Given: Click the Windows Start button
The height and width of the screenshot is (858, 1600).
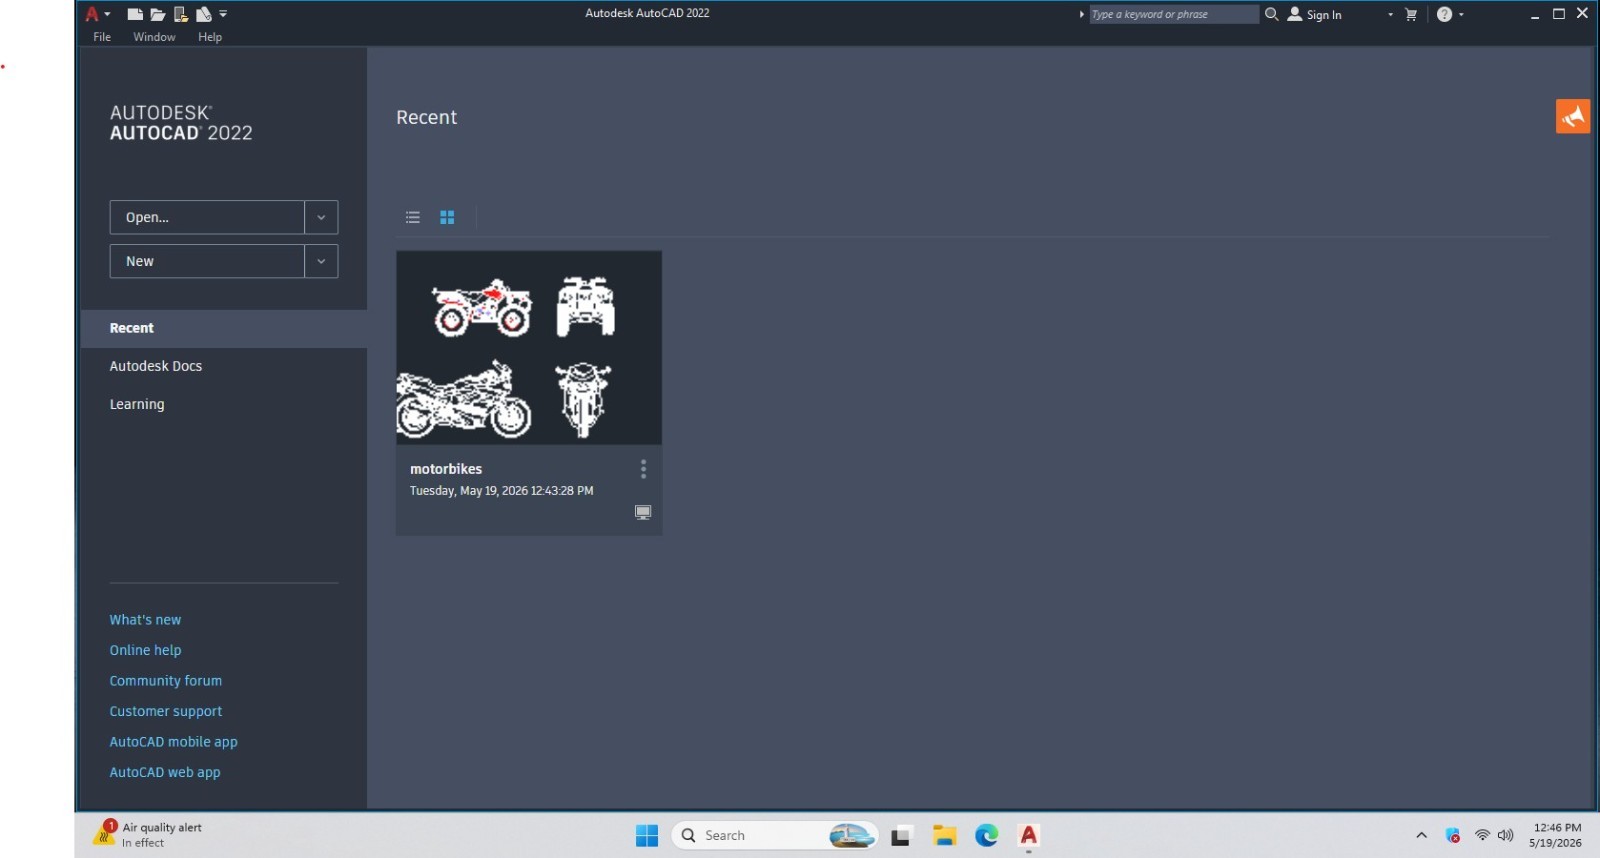Looking at the screenshot, I should point(647,836).
